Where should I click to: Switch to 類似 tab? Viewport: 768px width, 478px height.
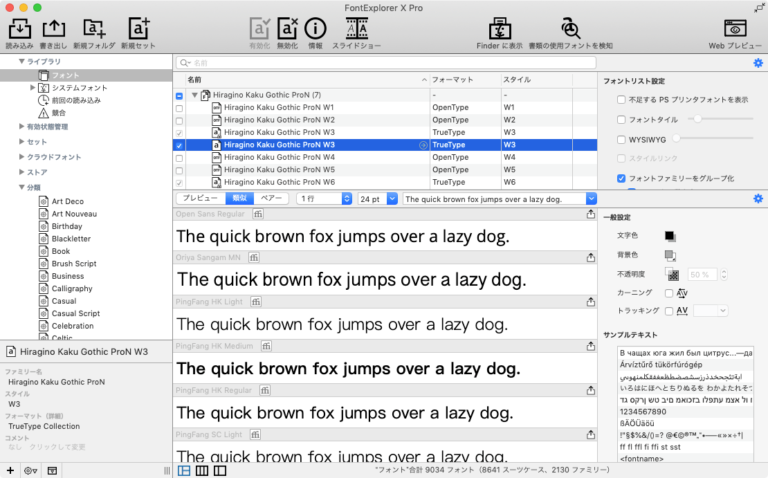[240, 198]
